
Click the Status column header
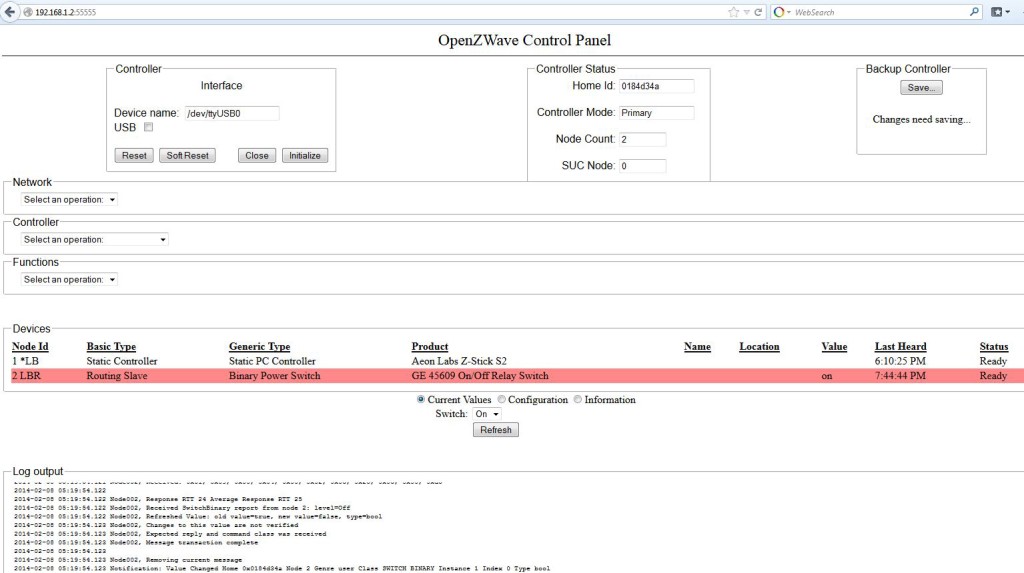[x=993, y=346]
